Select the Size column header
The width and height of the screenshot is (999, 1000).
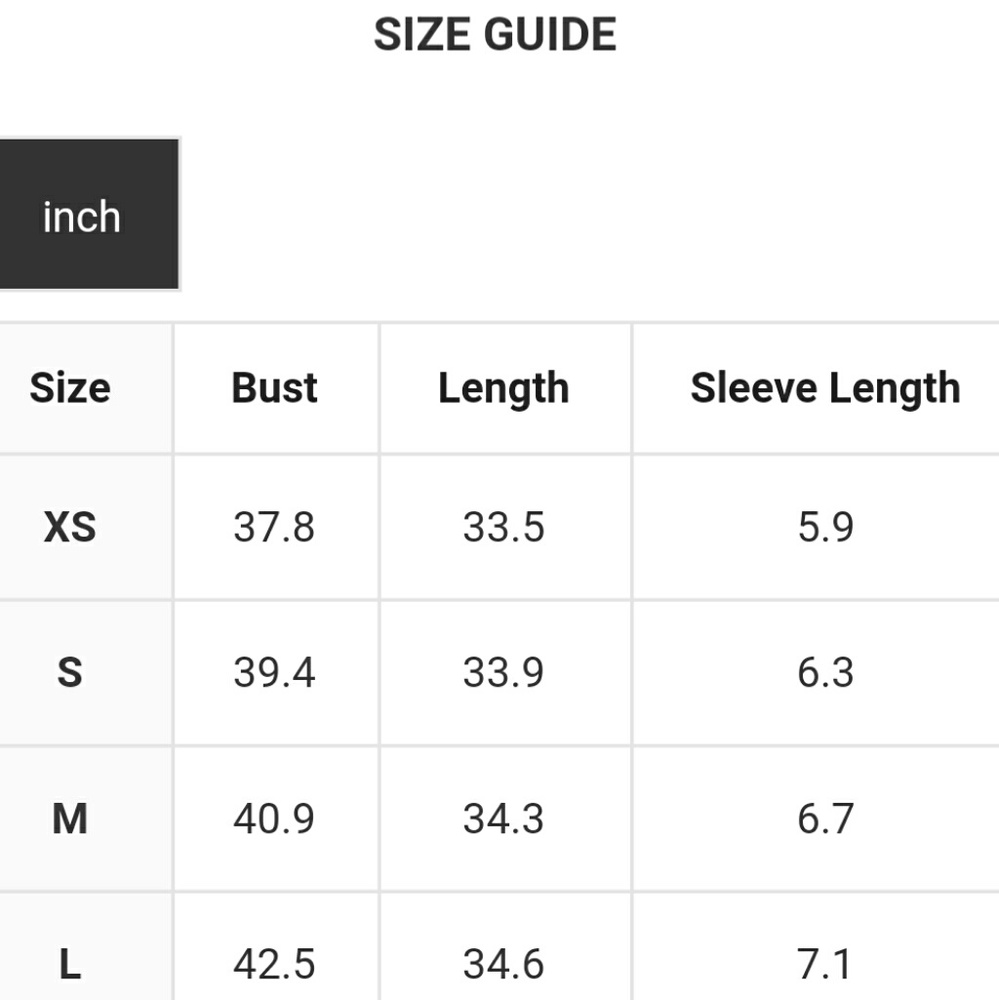[x=70, y=388]
